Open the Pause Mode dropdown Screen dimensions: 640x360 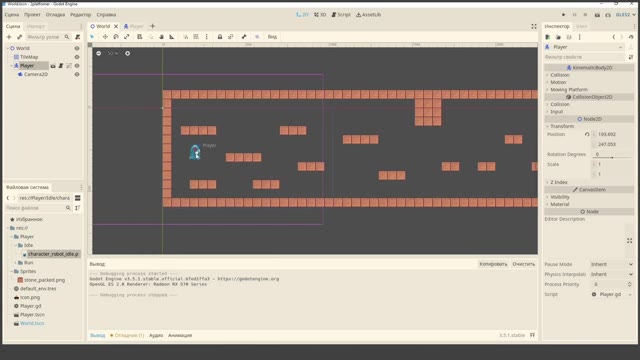(611, 264)
